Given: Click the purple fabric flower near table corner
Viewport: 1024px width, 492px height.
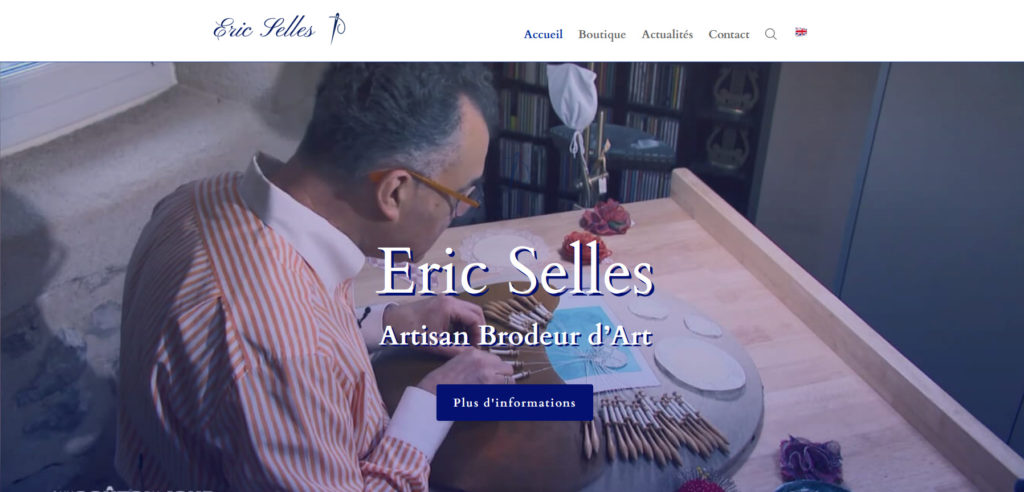Looking at the screenshot, I should [x=810, y=459].
